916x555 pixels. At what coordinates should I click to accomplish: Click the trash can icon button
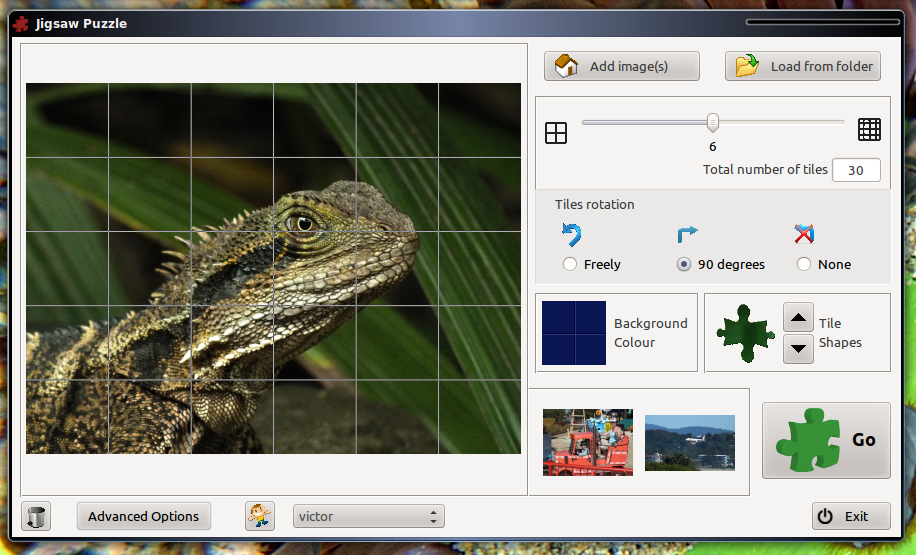pos(36,516)
